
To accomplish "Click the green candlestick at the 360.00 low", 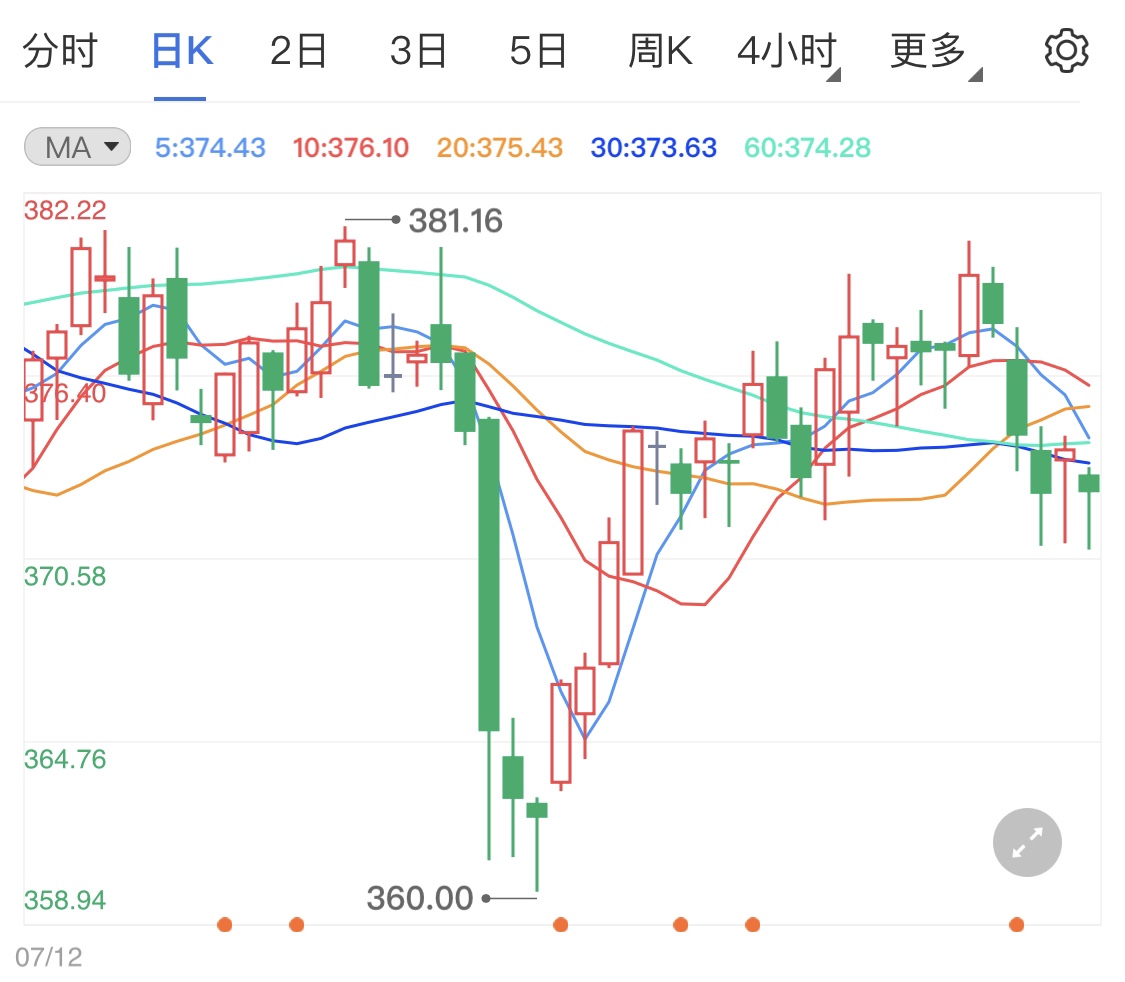I will click(x=537, y=811).
